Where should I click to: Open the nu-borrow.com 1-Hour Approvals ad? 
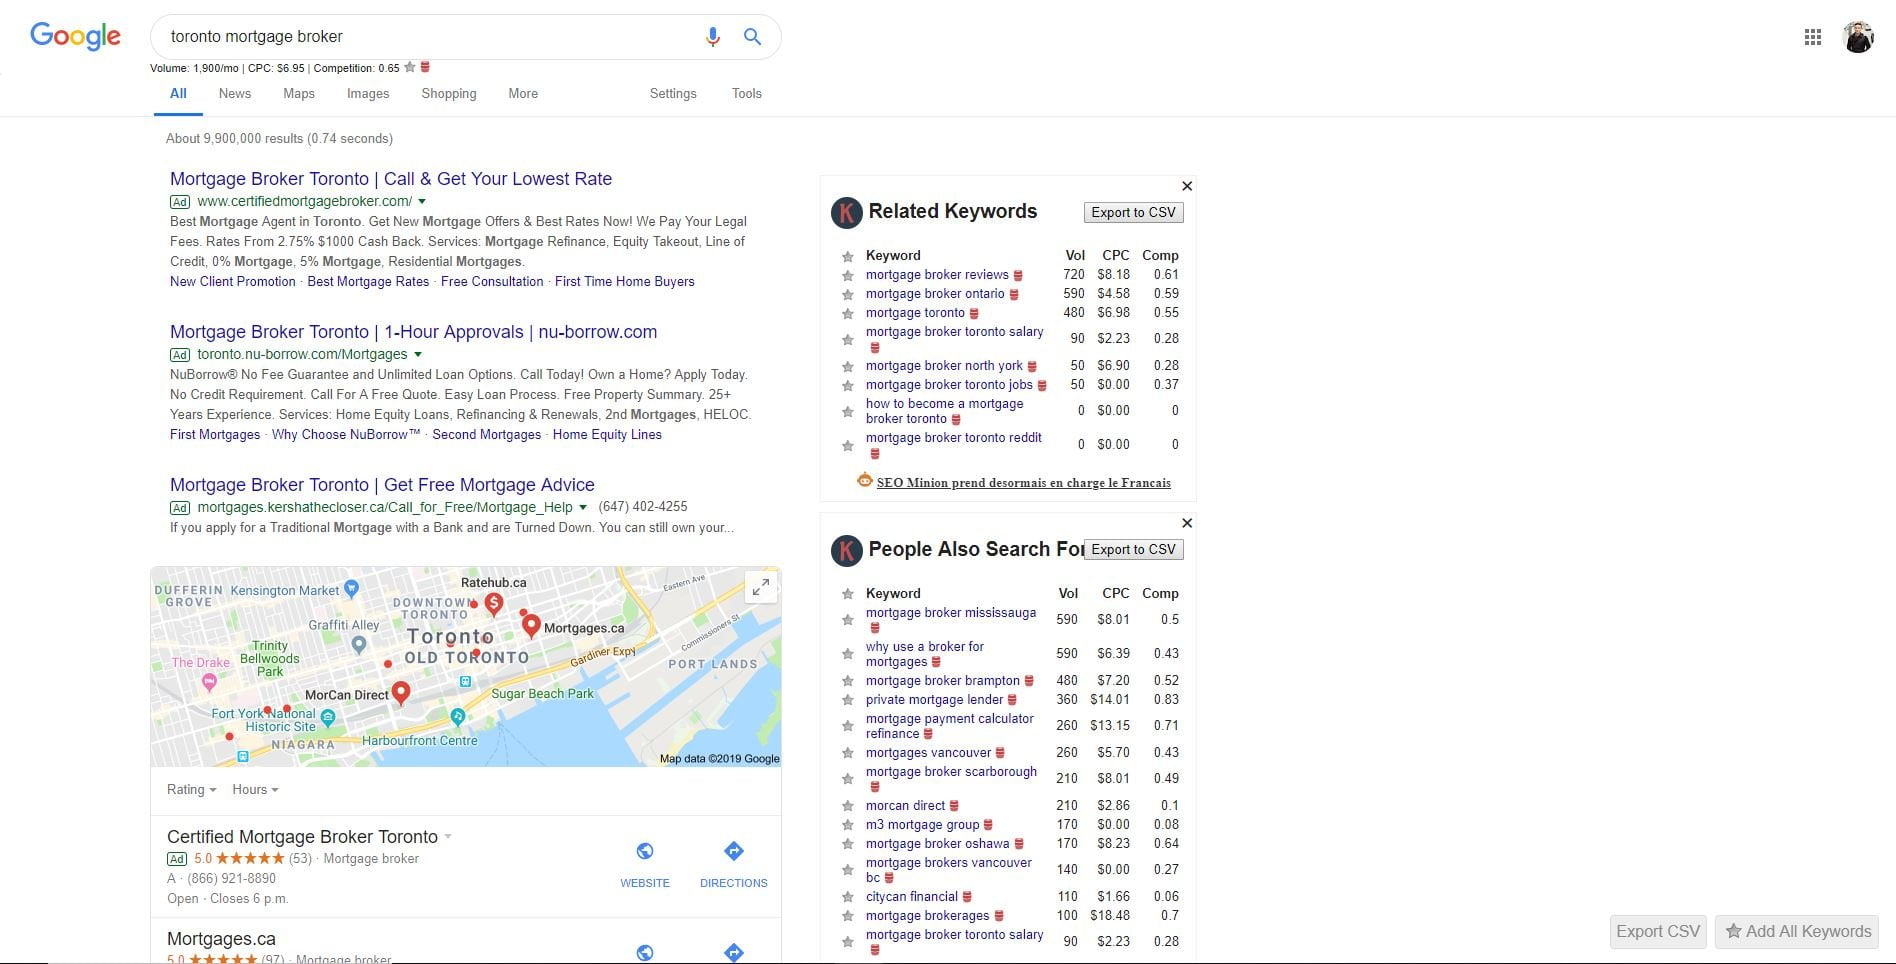[x=413, y=332]
